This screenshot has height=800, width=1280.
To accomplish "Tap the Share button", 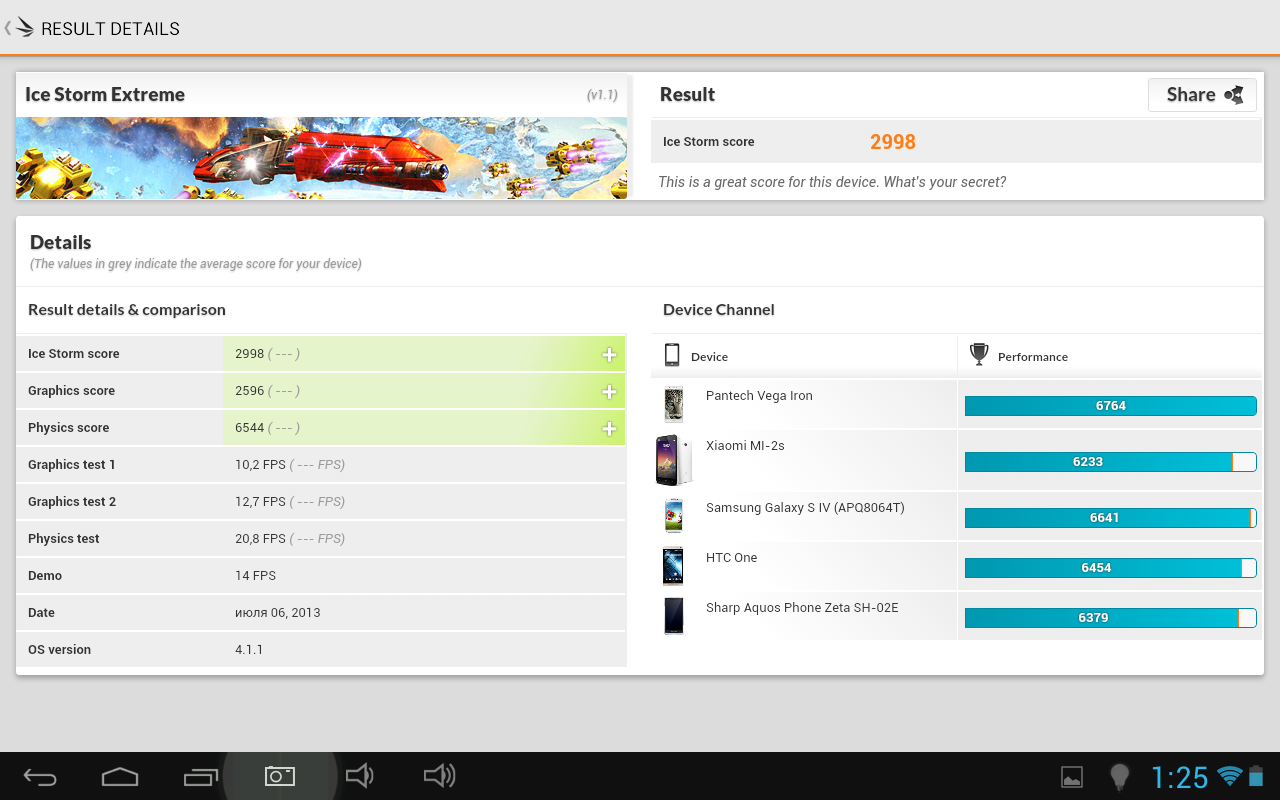I will pyautogui.click(x=1202, y=95).
